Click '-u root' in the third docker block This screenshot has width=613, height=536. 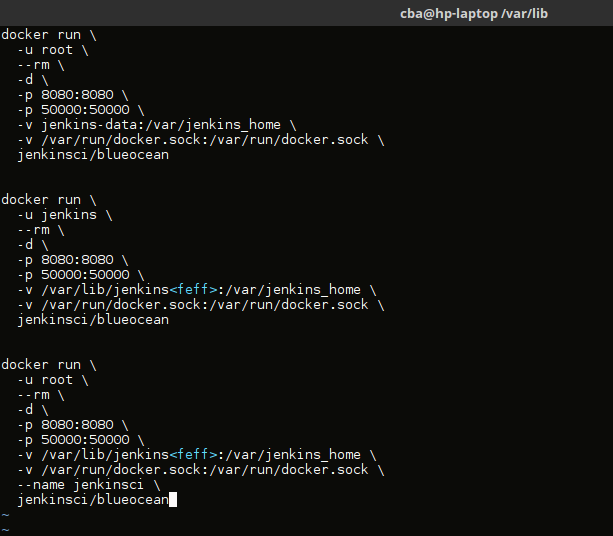(52, 380)
